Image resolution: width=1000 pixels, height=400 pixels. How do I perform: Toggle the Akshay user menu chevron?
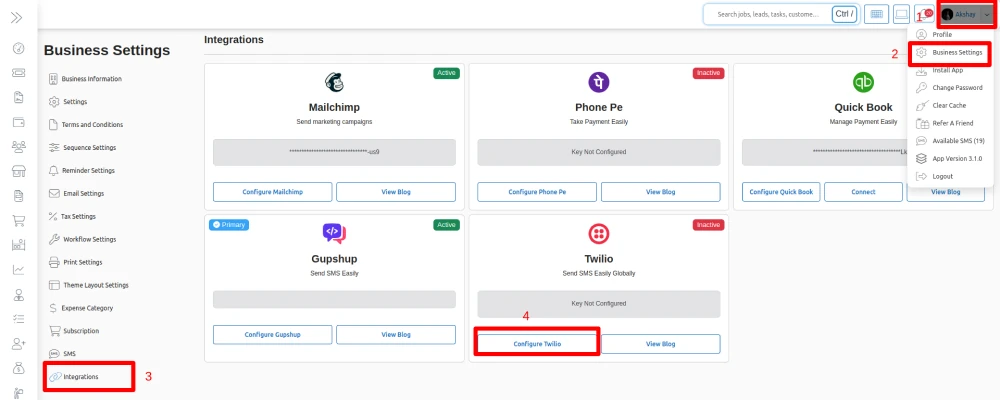pos(987,15)
